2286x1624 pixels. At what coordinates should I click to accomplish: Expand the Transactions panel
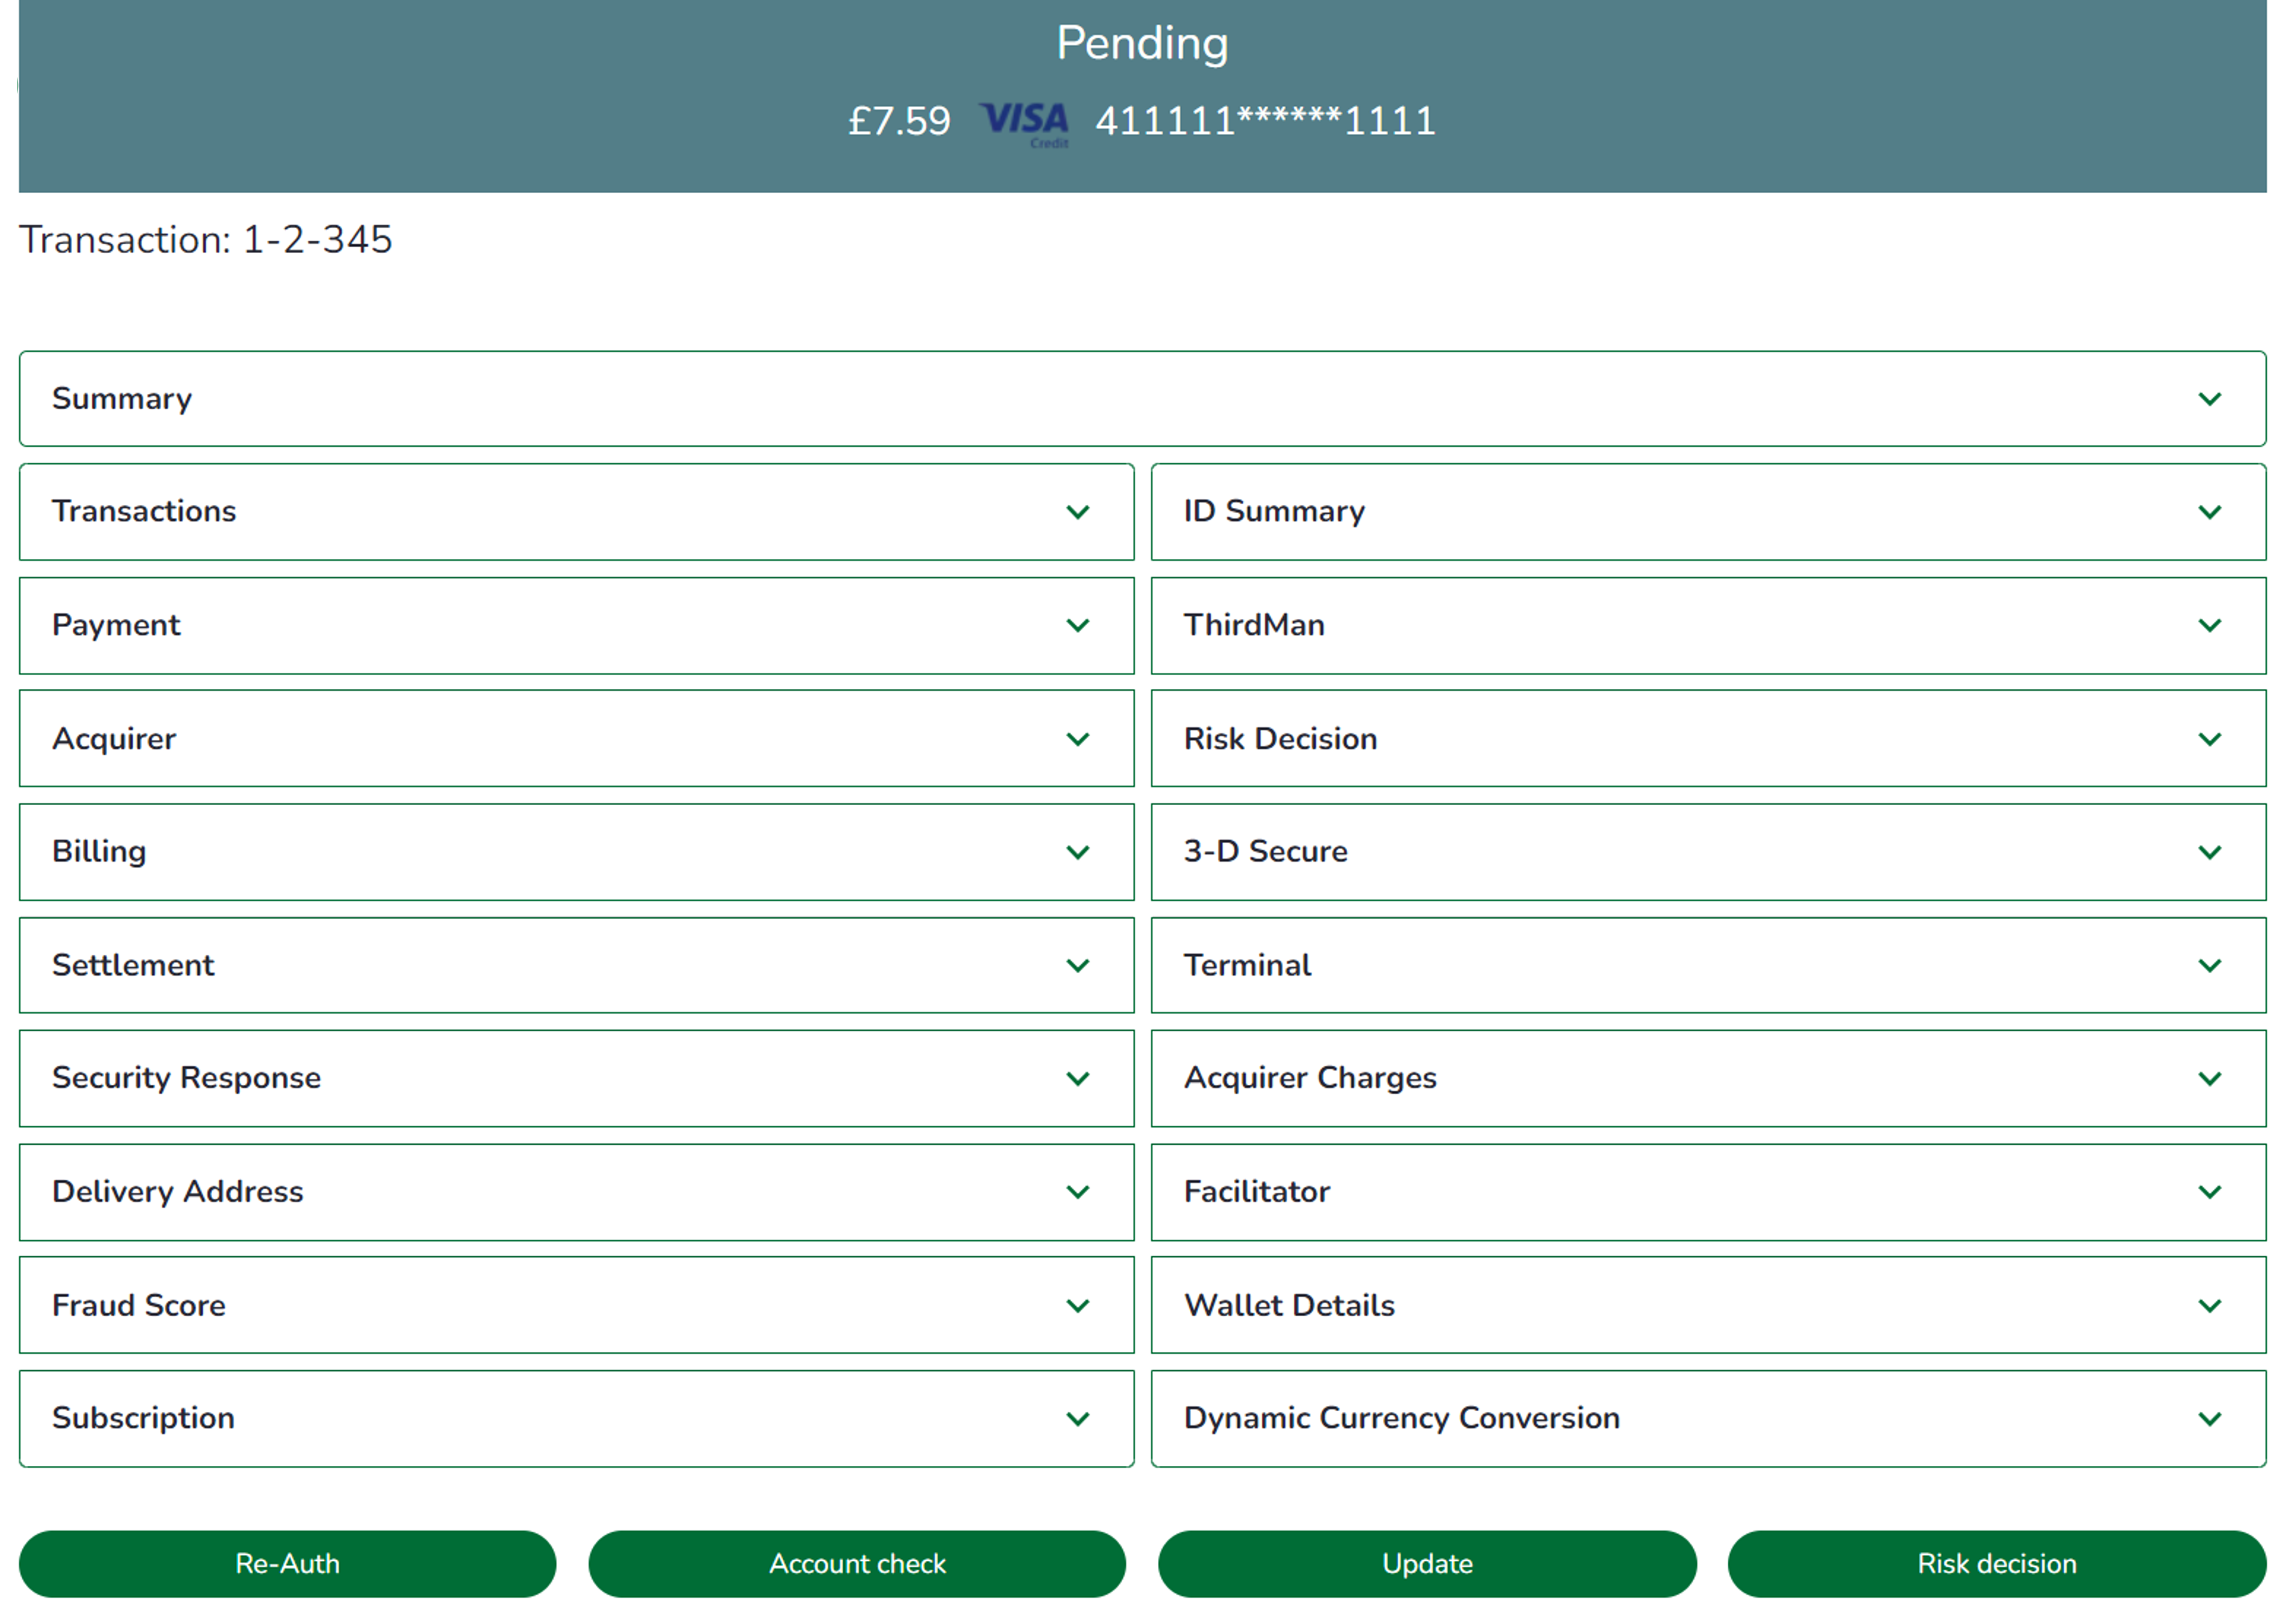pyautogui.click(x=576, y=511)
